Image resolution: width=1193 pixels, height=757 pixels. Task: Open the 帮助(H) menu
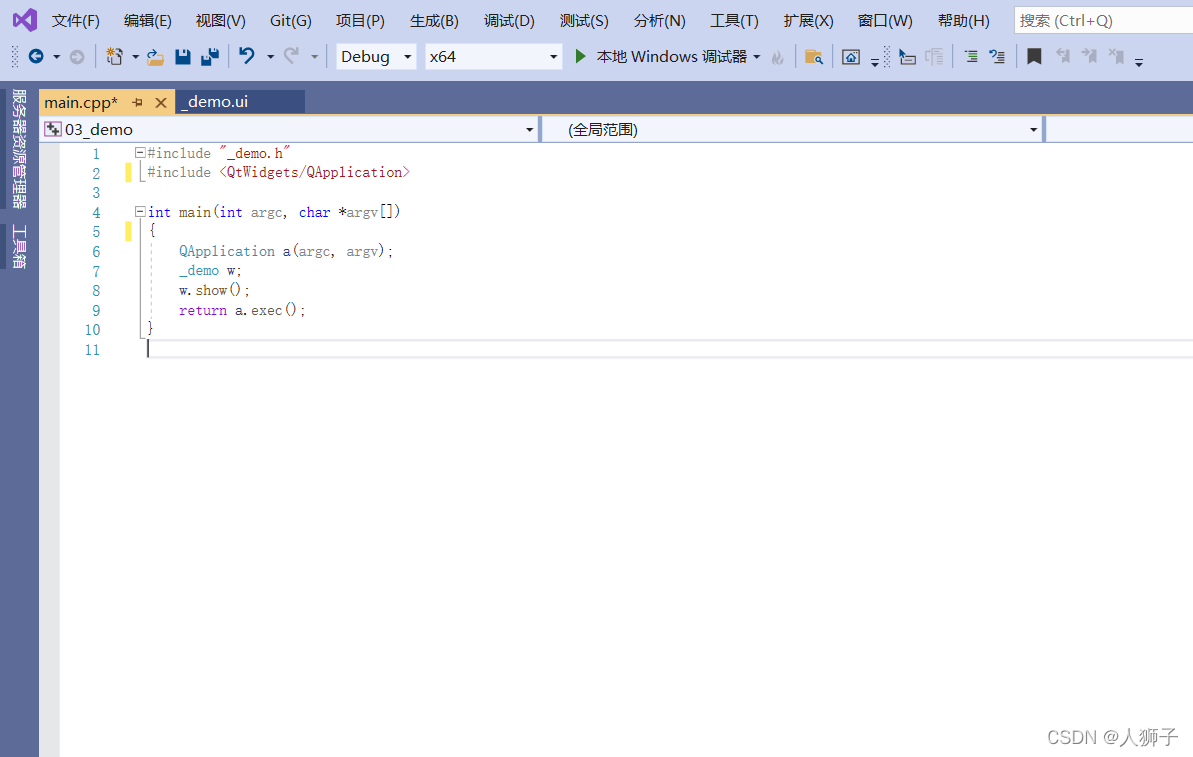(964, 21)
